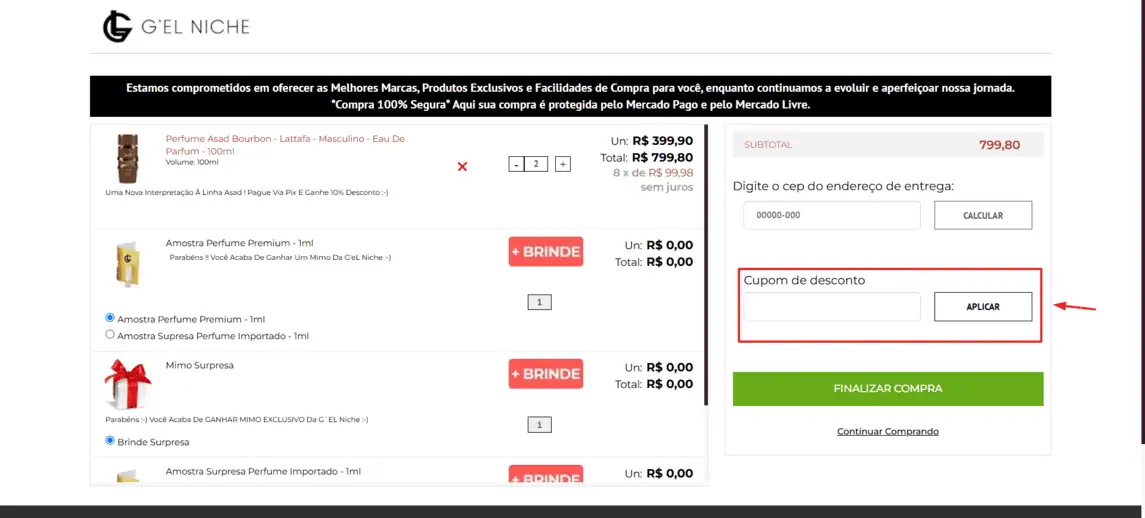This screenshot has height=518, width=1145.
Task: Follow the Continuar Comprando link
Action: click(888, 431)
